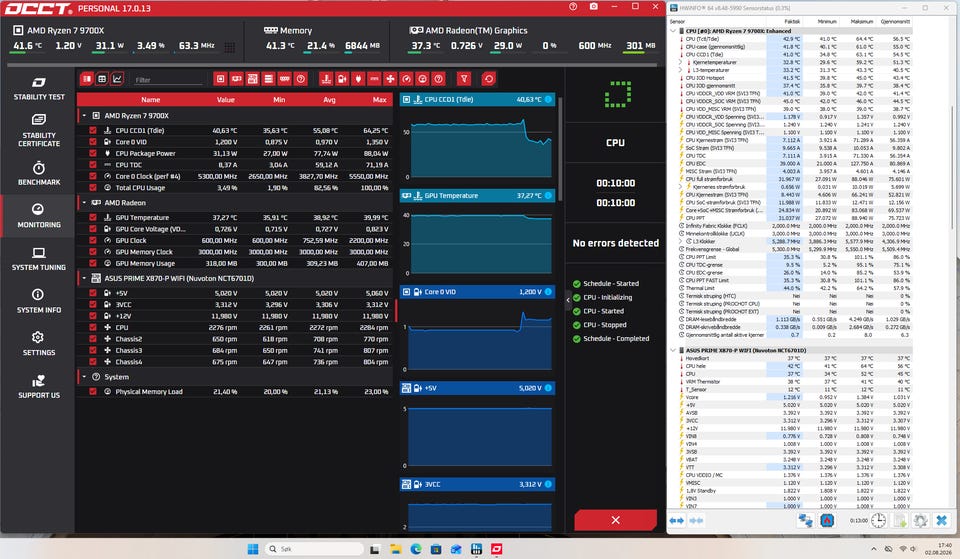The height and width of the screenshot is (559, 960).
Task: Toggle fan sensor type filter
Action: tap(390, 79)
